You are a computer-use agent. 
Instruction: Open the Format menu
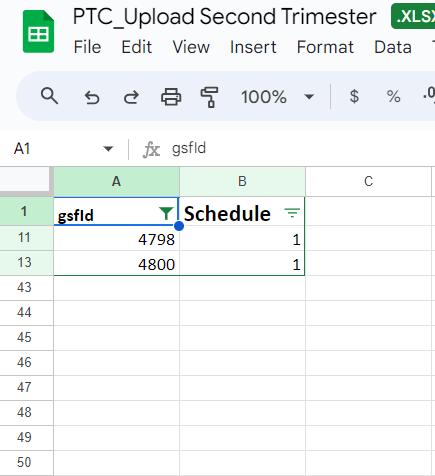tap(325, 47)
